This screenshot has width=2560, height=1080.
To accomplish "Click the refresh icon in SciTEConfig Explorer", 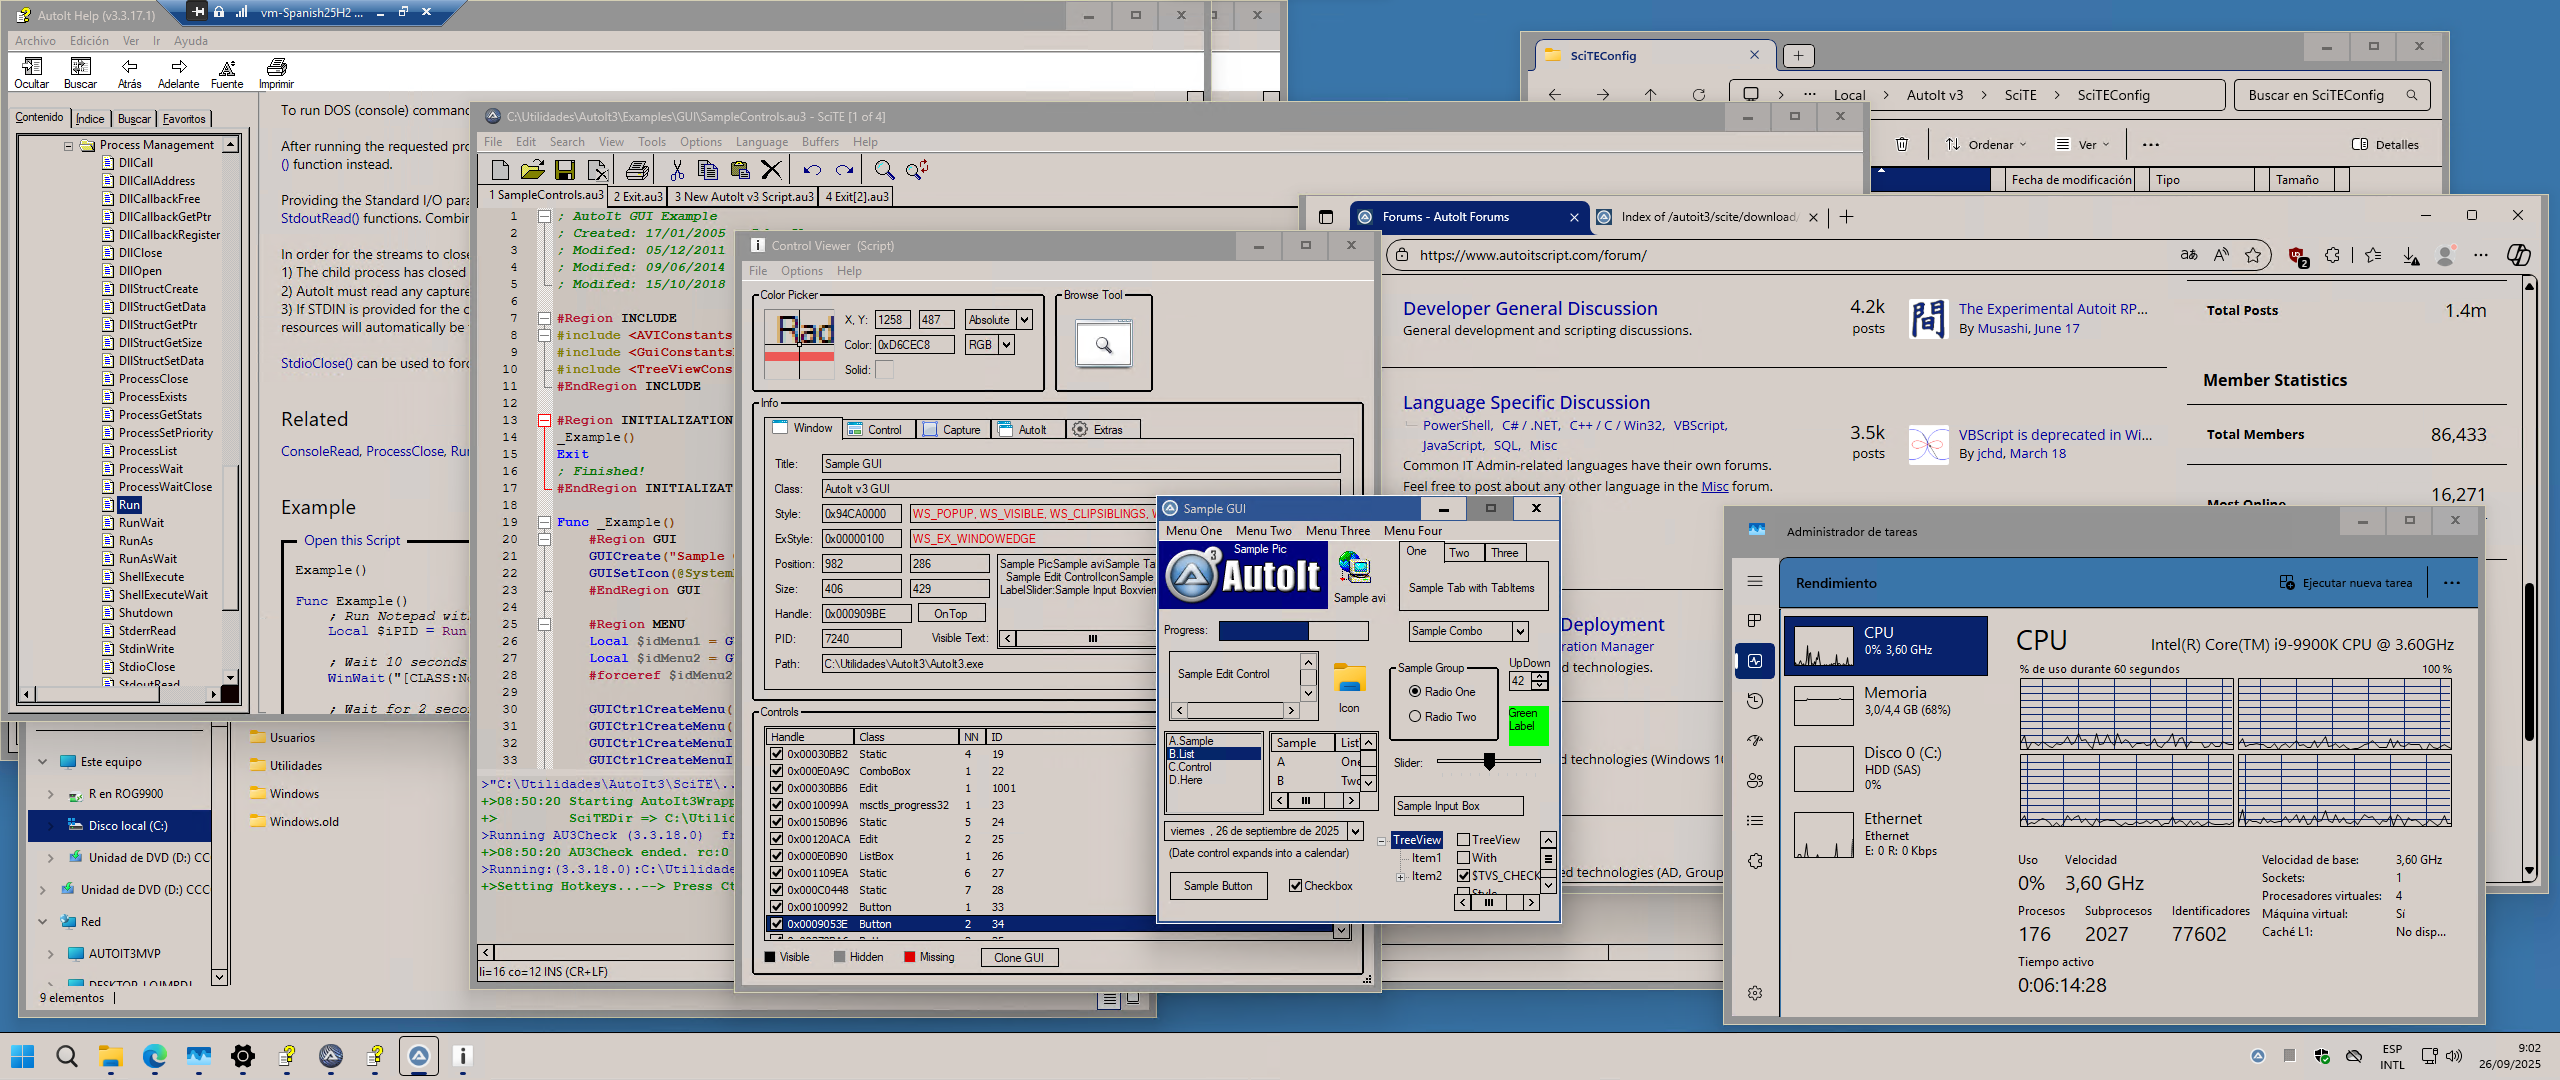I will (1699, 95).
